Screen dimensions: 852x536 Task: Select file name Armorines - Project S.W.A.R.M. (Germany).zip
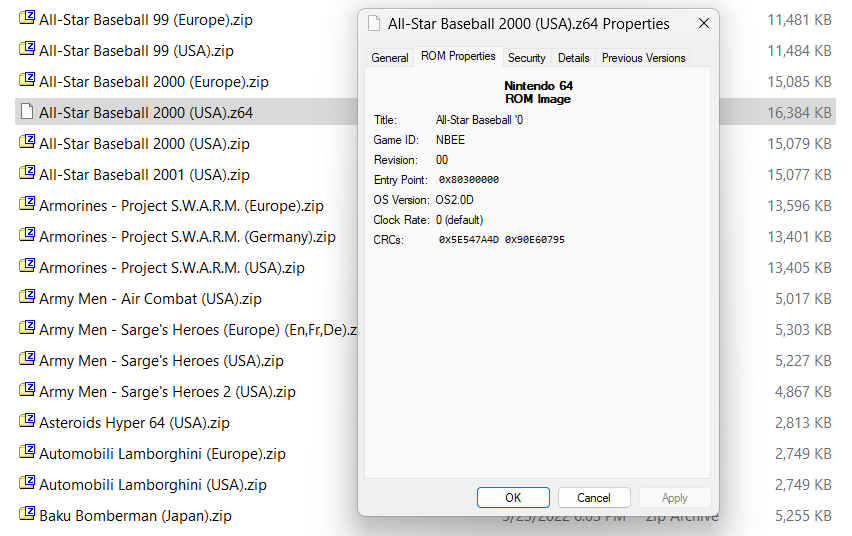tap(187, 236)
